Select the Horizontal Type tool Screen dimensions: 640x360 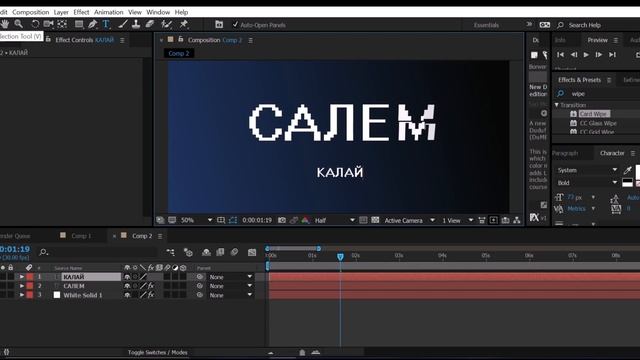(x=106, y=24)
